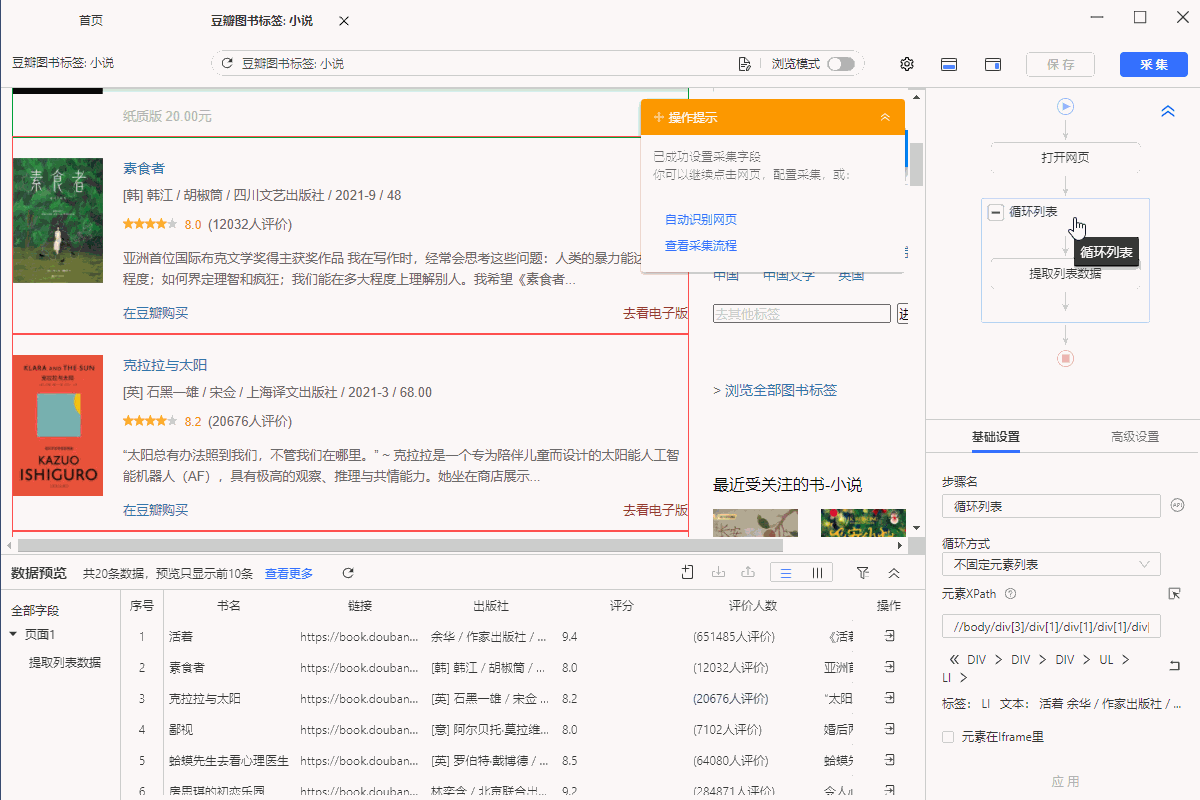Click the 查看采集流程 link
This screenshot has height=800, width=1200.
click(701, 245)
